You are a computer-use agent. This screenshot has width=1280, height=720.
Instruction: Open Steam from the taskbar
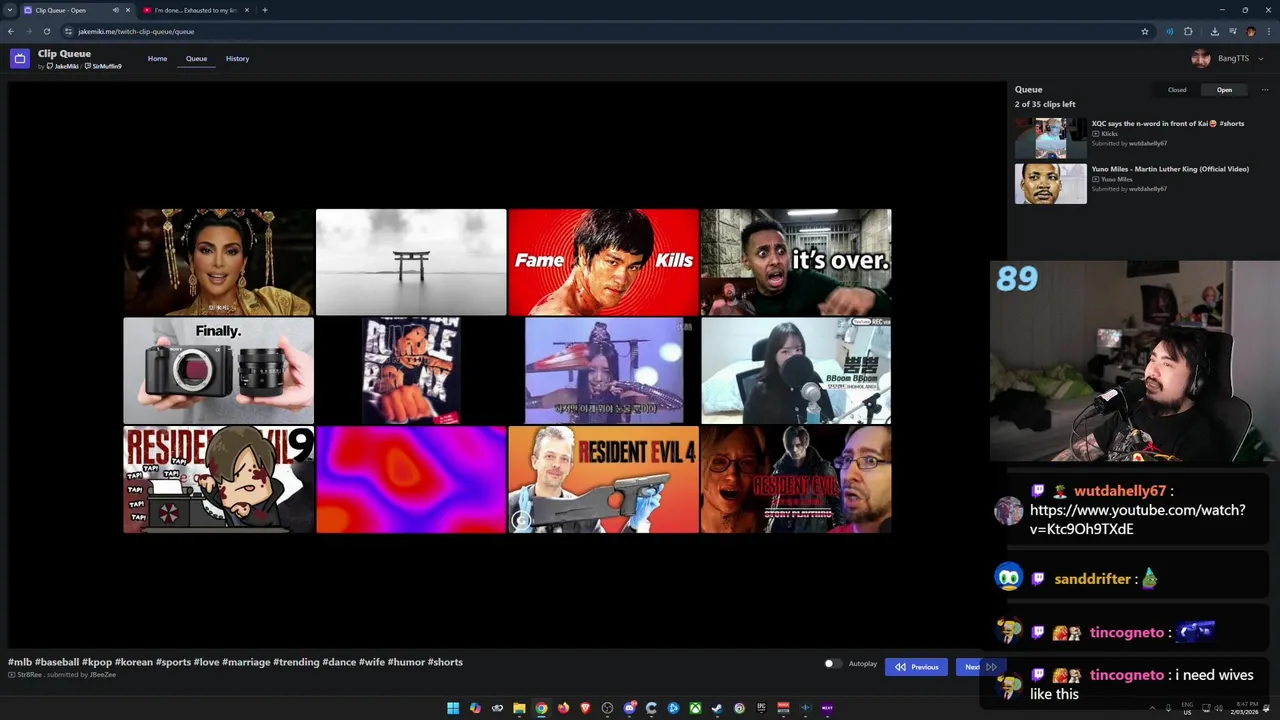tap(717, 708)
